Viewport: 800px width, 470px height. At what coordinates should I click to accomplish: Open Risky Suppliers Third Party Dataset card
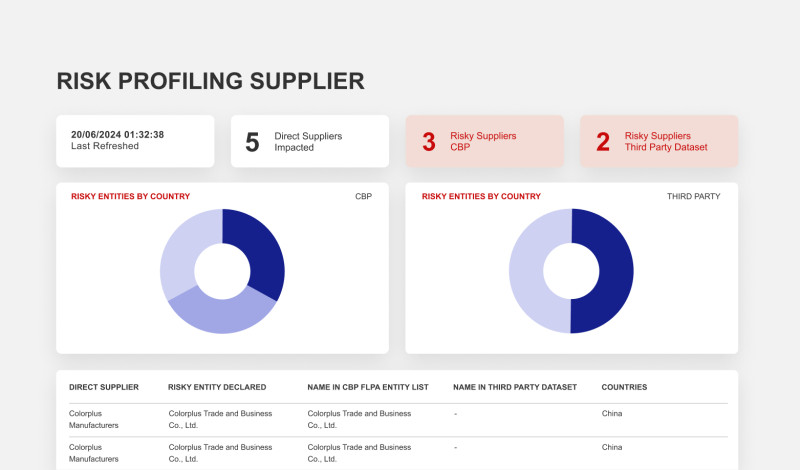click(x=659, y=141)
